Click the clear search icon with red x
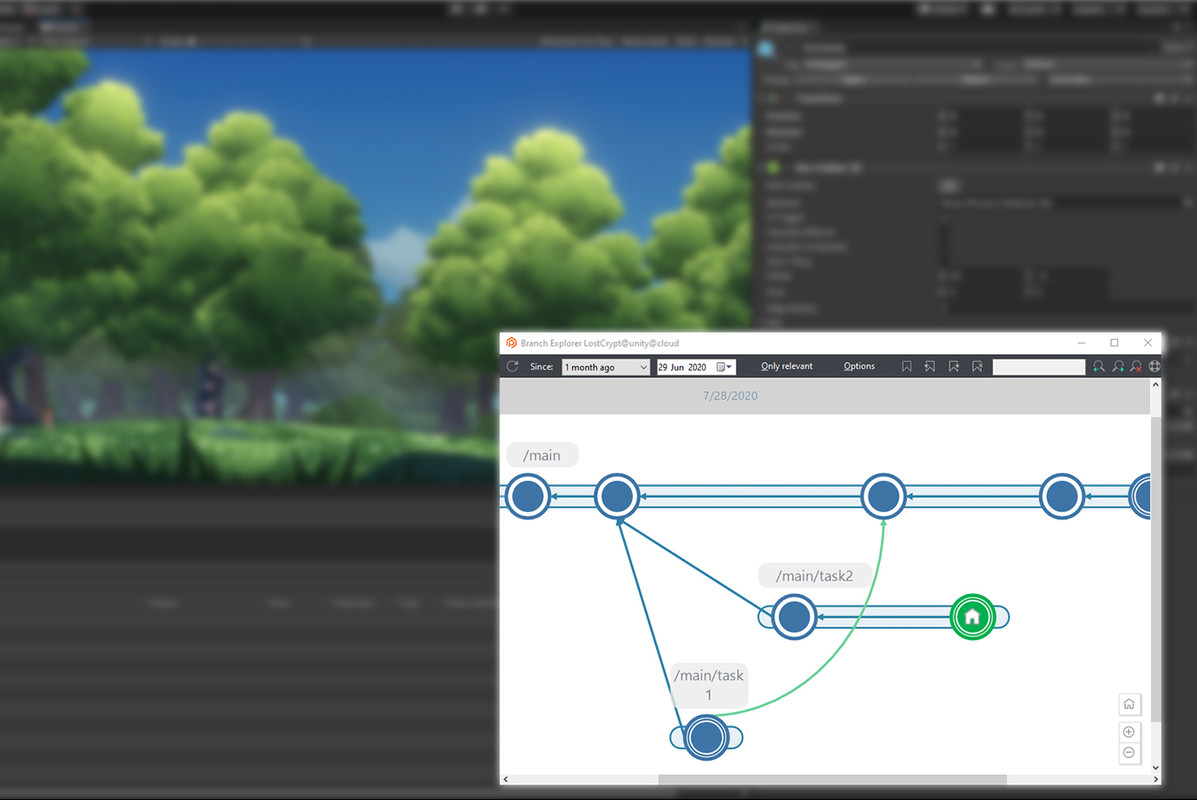Screen dimensions: 1197x800 tap(1136, 366)
